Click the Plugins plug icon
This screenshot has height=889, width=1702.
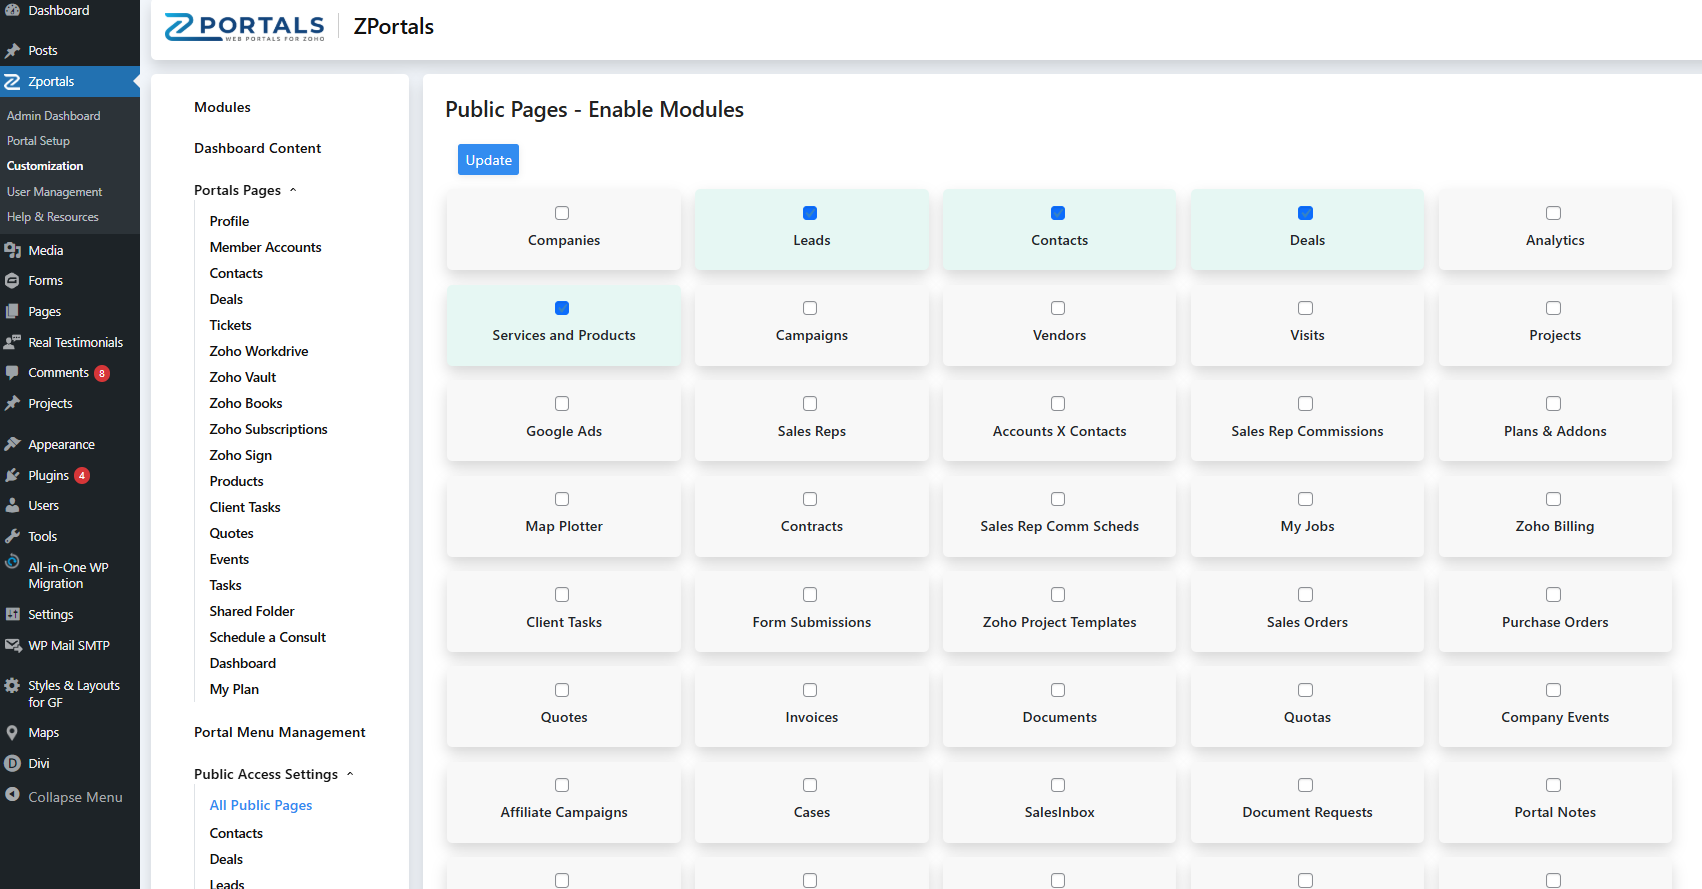12,476
